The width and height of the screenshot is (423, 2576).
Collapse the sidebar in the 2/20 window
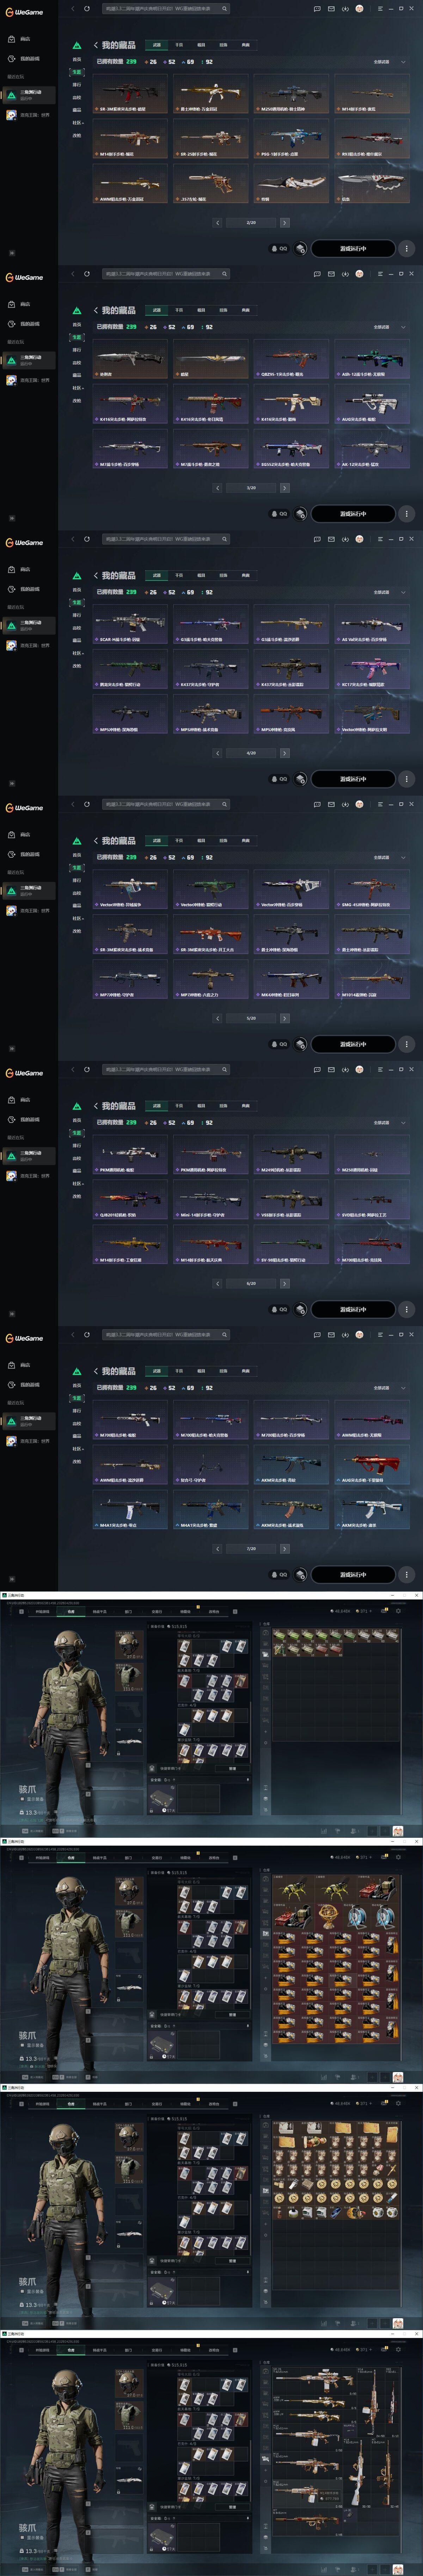click(12, 253)
